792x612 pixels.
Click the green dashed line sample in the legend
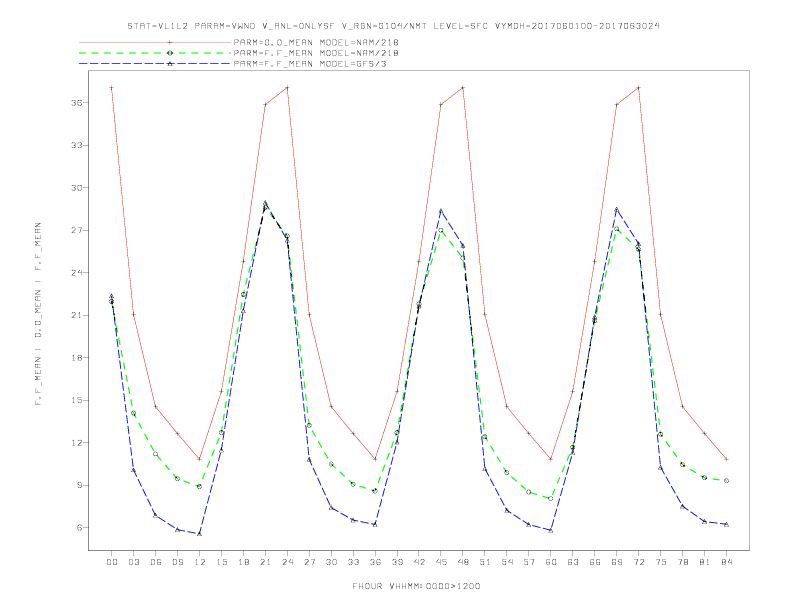[x=155, y=53]
